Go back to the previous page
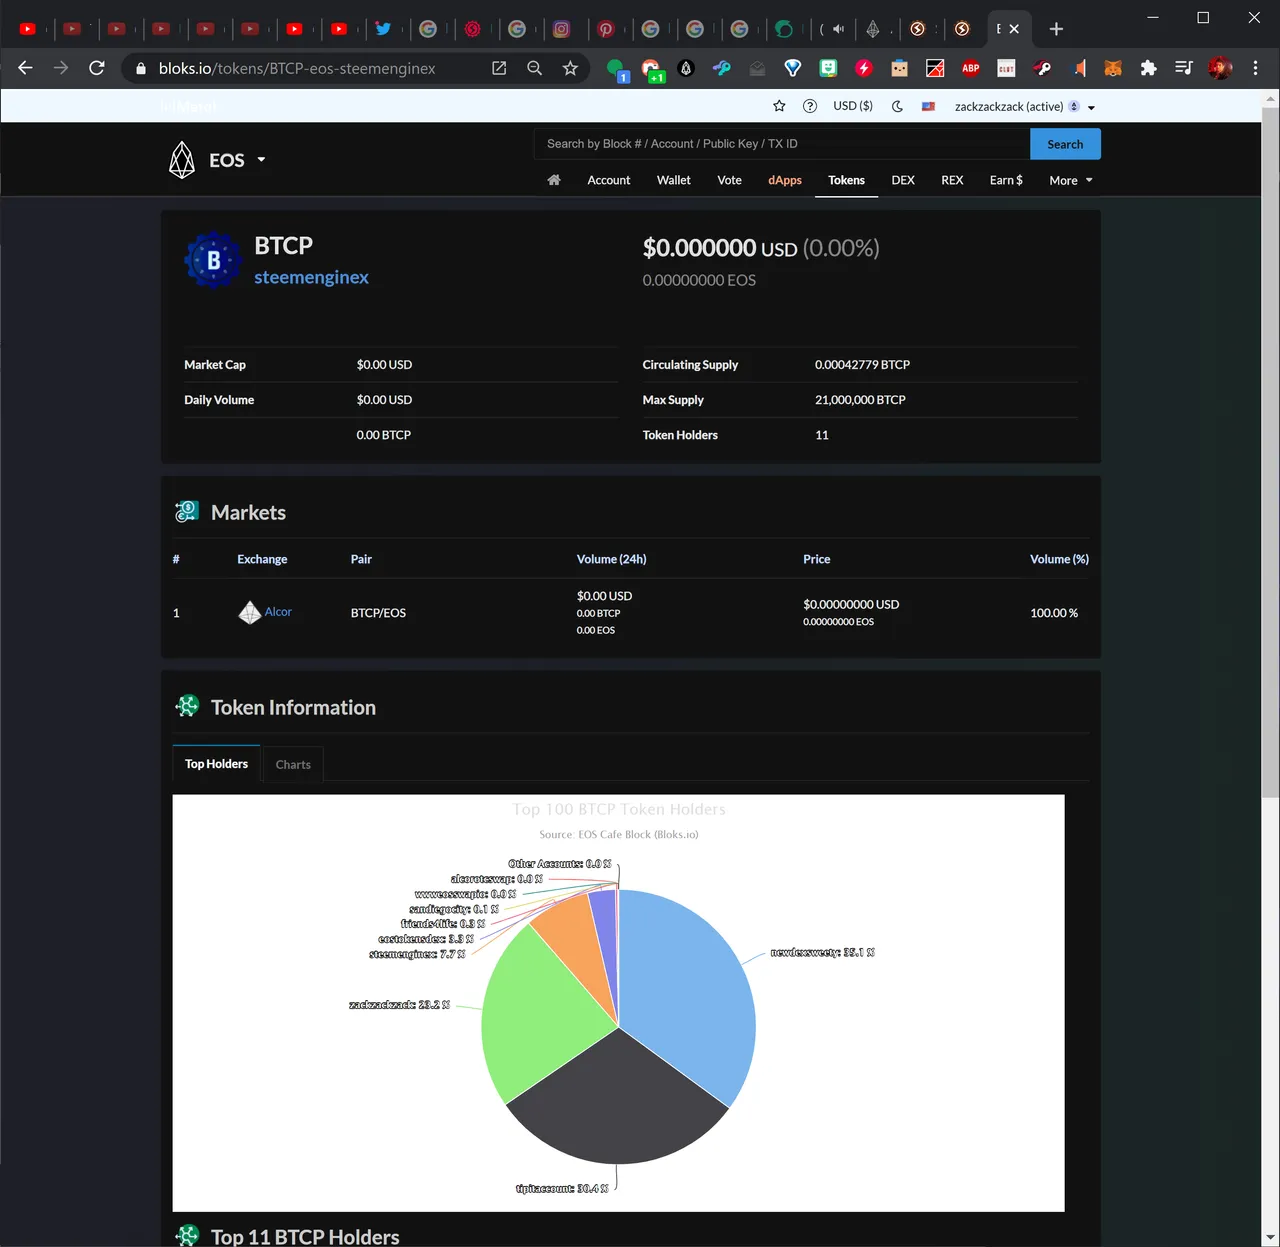Viewport: 1280px width, 1247px height. pos(26,68)
